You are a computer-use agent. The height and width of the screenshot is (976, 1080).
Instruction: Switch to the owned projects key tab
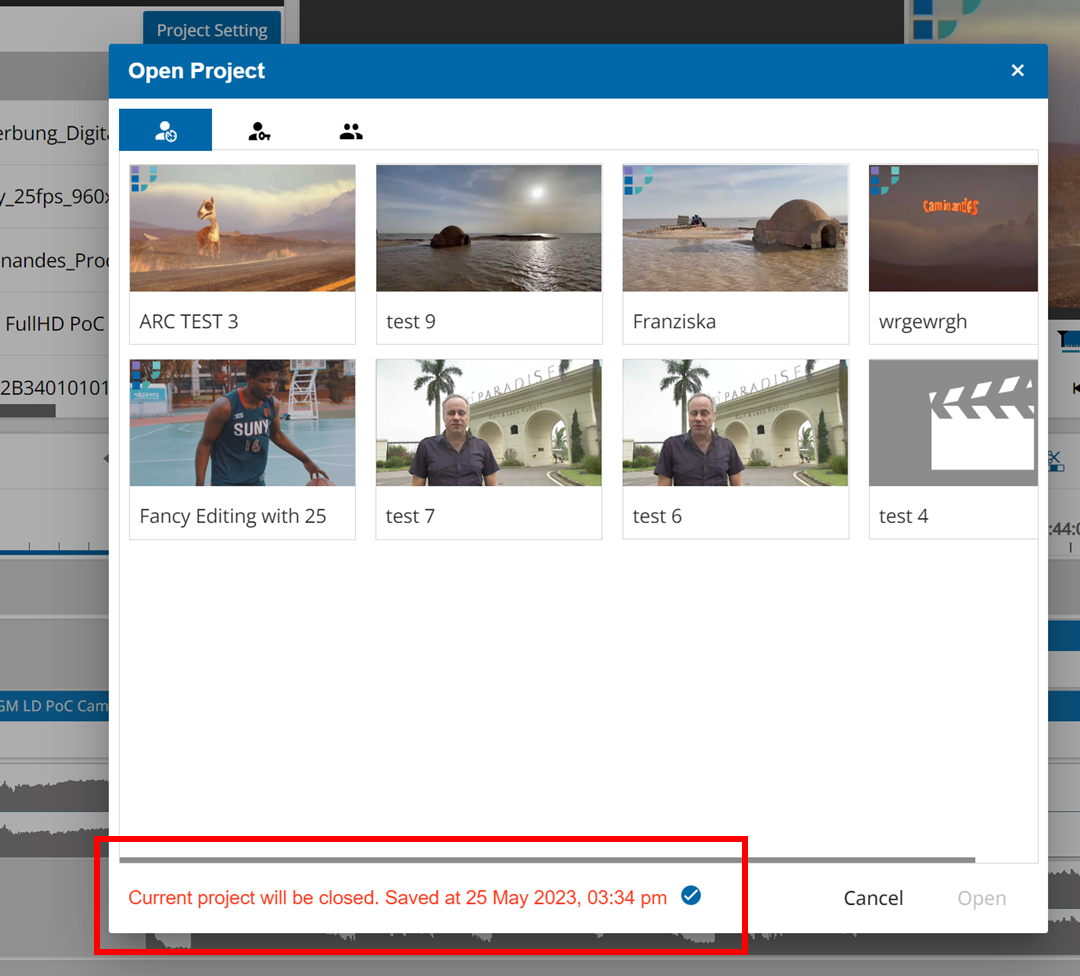tap(259, 130)
